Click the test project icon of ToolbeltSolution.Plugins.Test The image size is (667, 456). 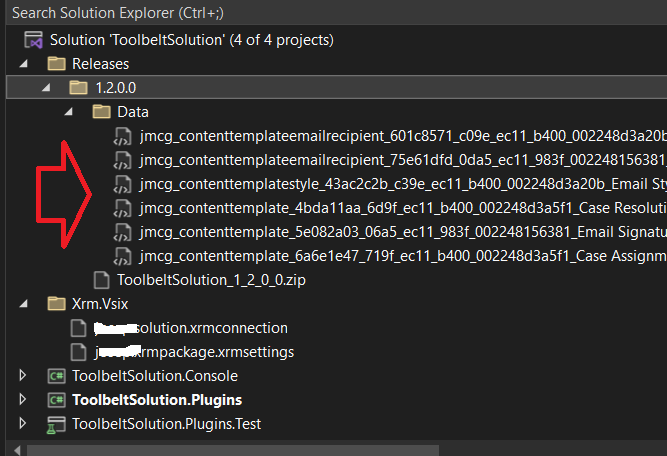coord(56,424)
